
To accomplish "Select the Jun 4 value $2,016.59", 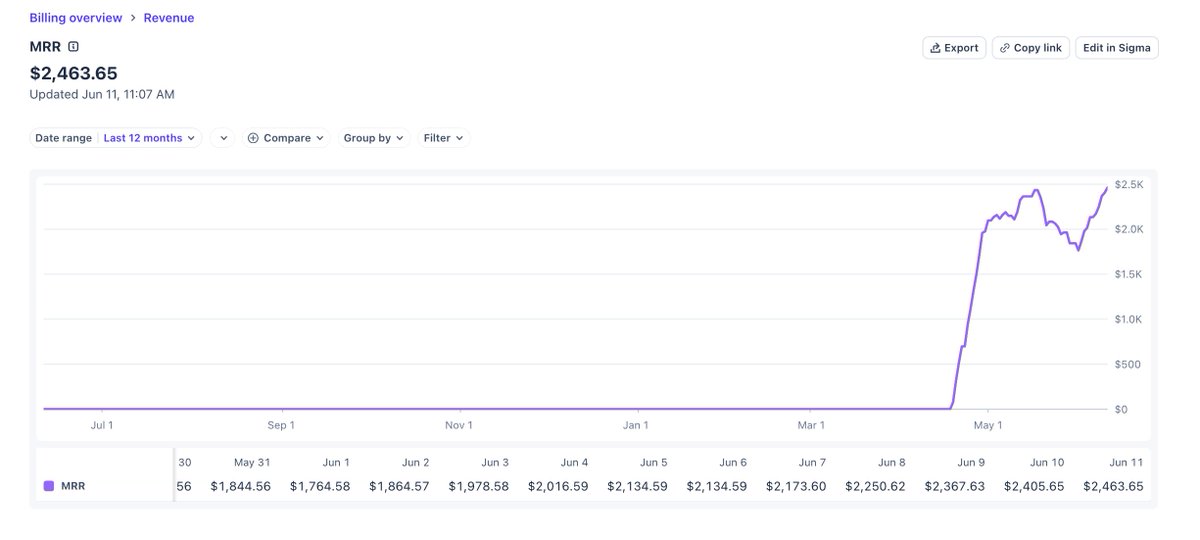I will [558, 487].
